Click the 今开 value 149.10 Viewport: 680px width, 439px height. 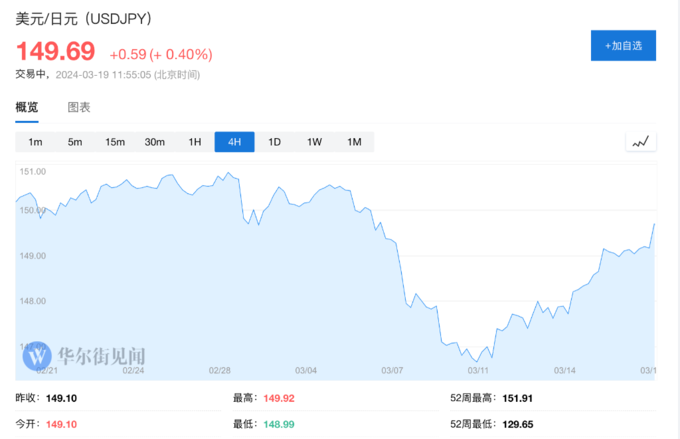click(62, 424)
